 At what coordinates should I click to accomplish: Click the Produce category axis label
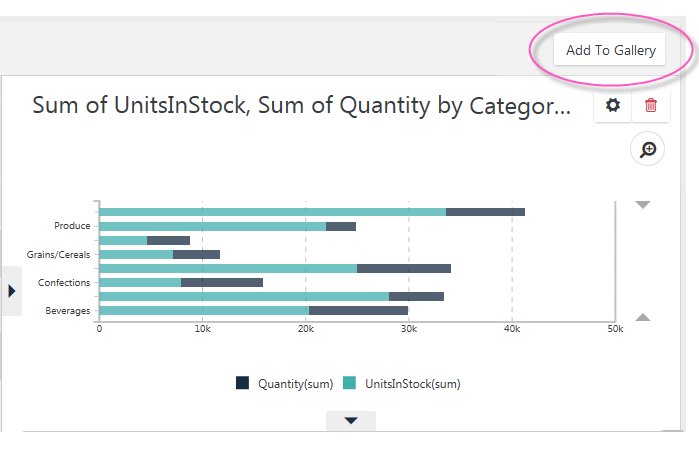pyautogui.click(x=72, y=226)
